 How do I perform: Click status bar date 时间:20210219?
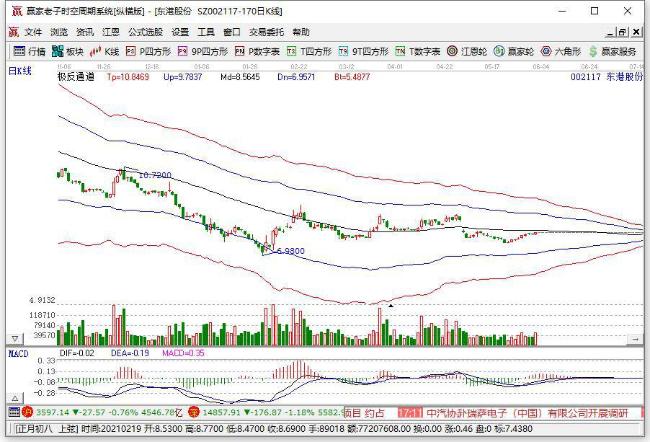(112, 429)
